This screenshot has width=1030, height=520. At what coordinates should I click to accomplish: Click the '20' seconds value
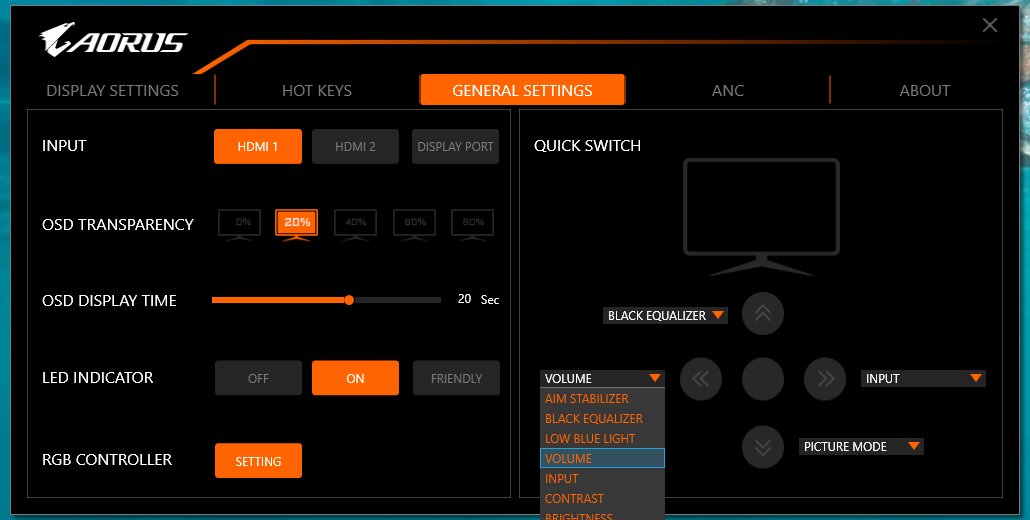[464, 299]
